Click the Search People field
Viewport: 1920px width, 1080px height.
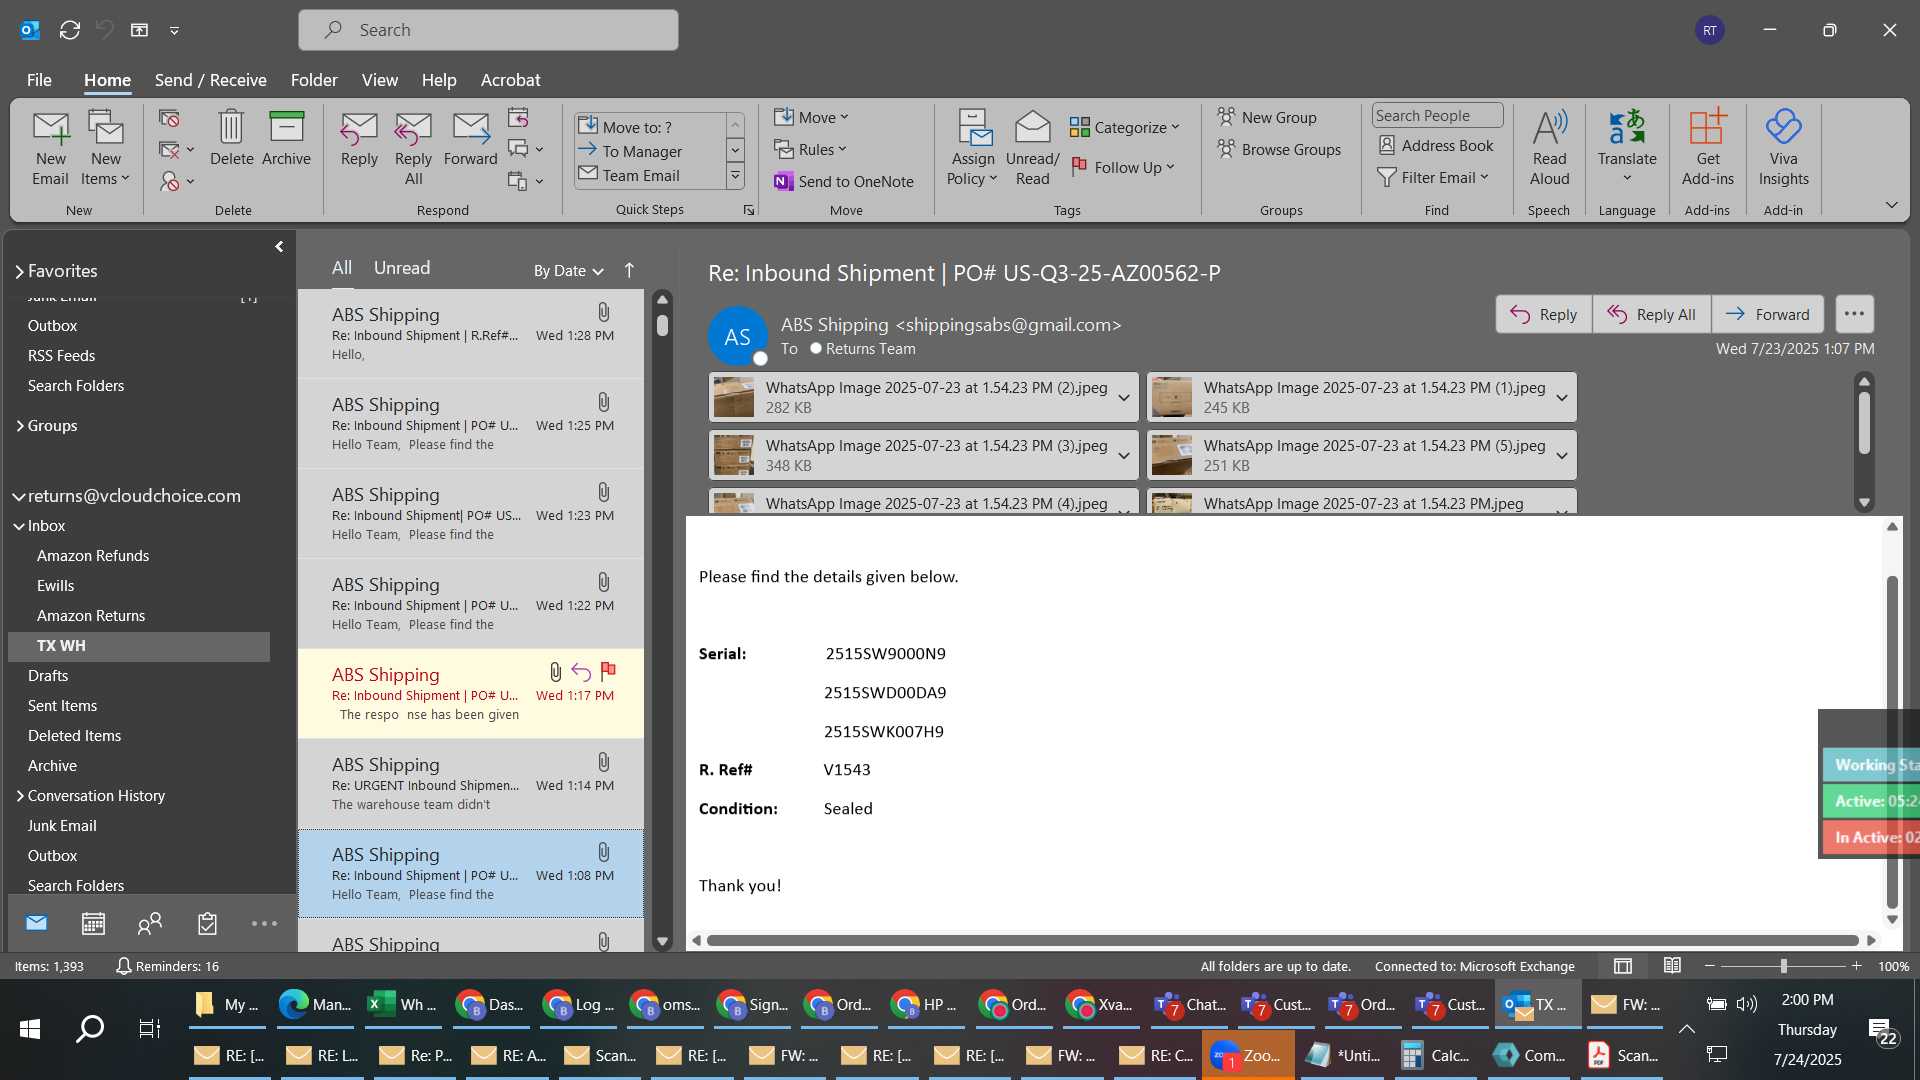click(x=1437, y=115)
